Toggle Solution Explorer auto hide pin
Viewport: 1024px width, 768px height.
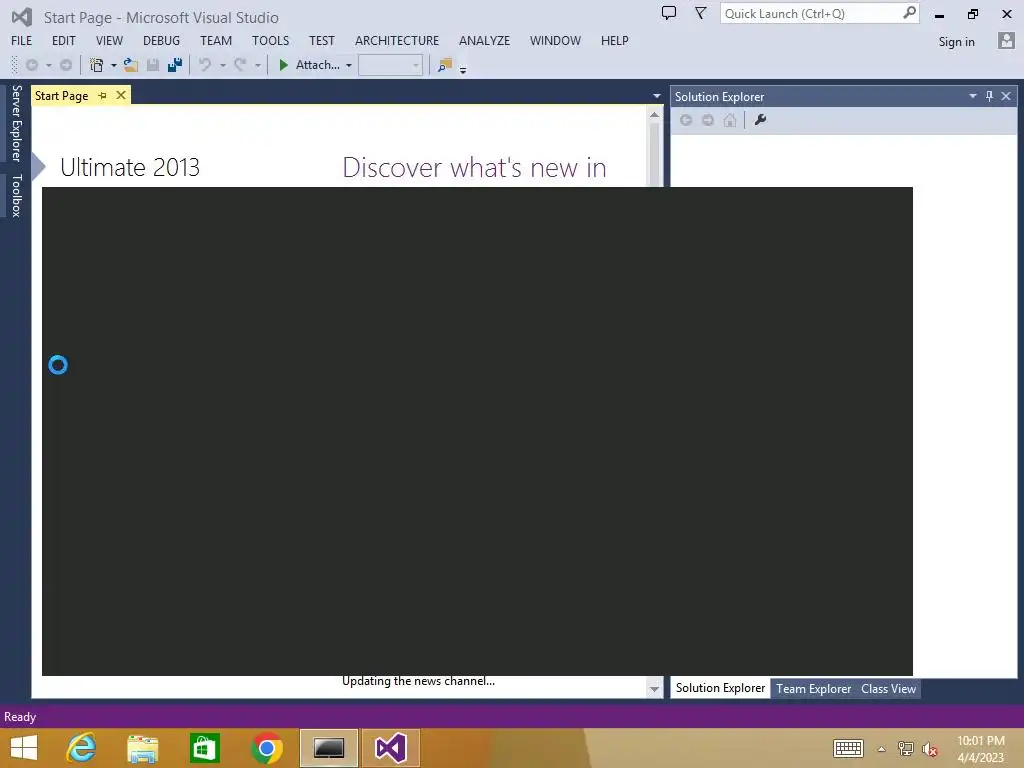click(x=989, y=96)
